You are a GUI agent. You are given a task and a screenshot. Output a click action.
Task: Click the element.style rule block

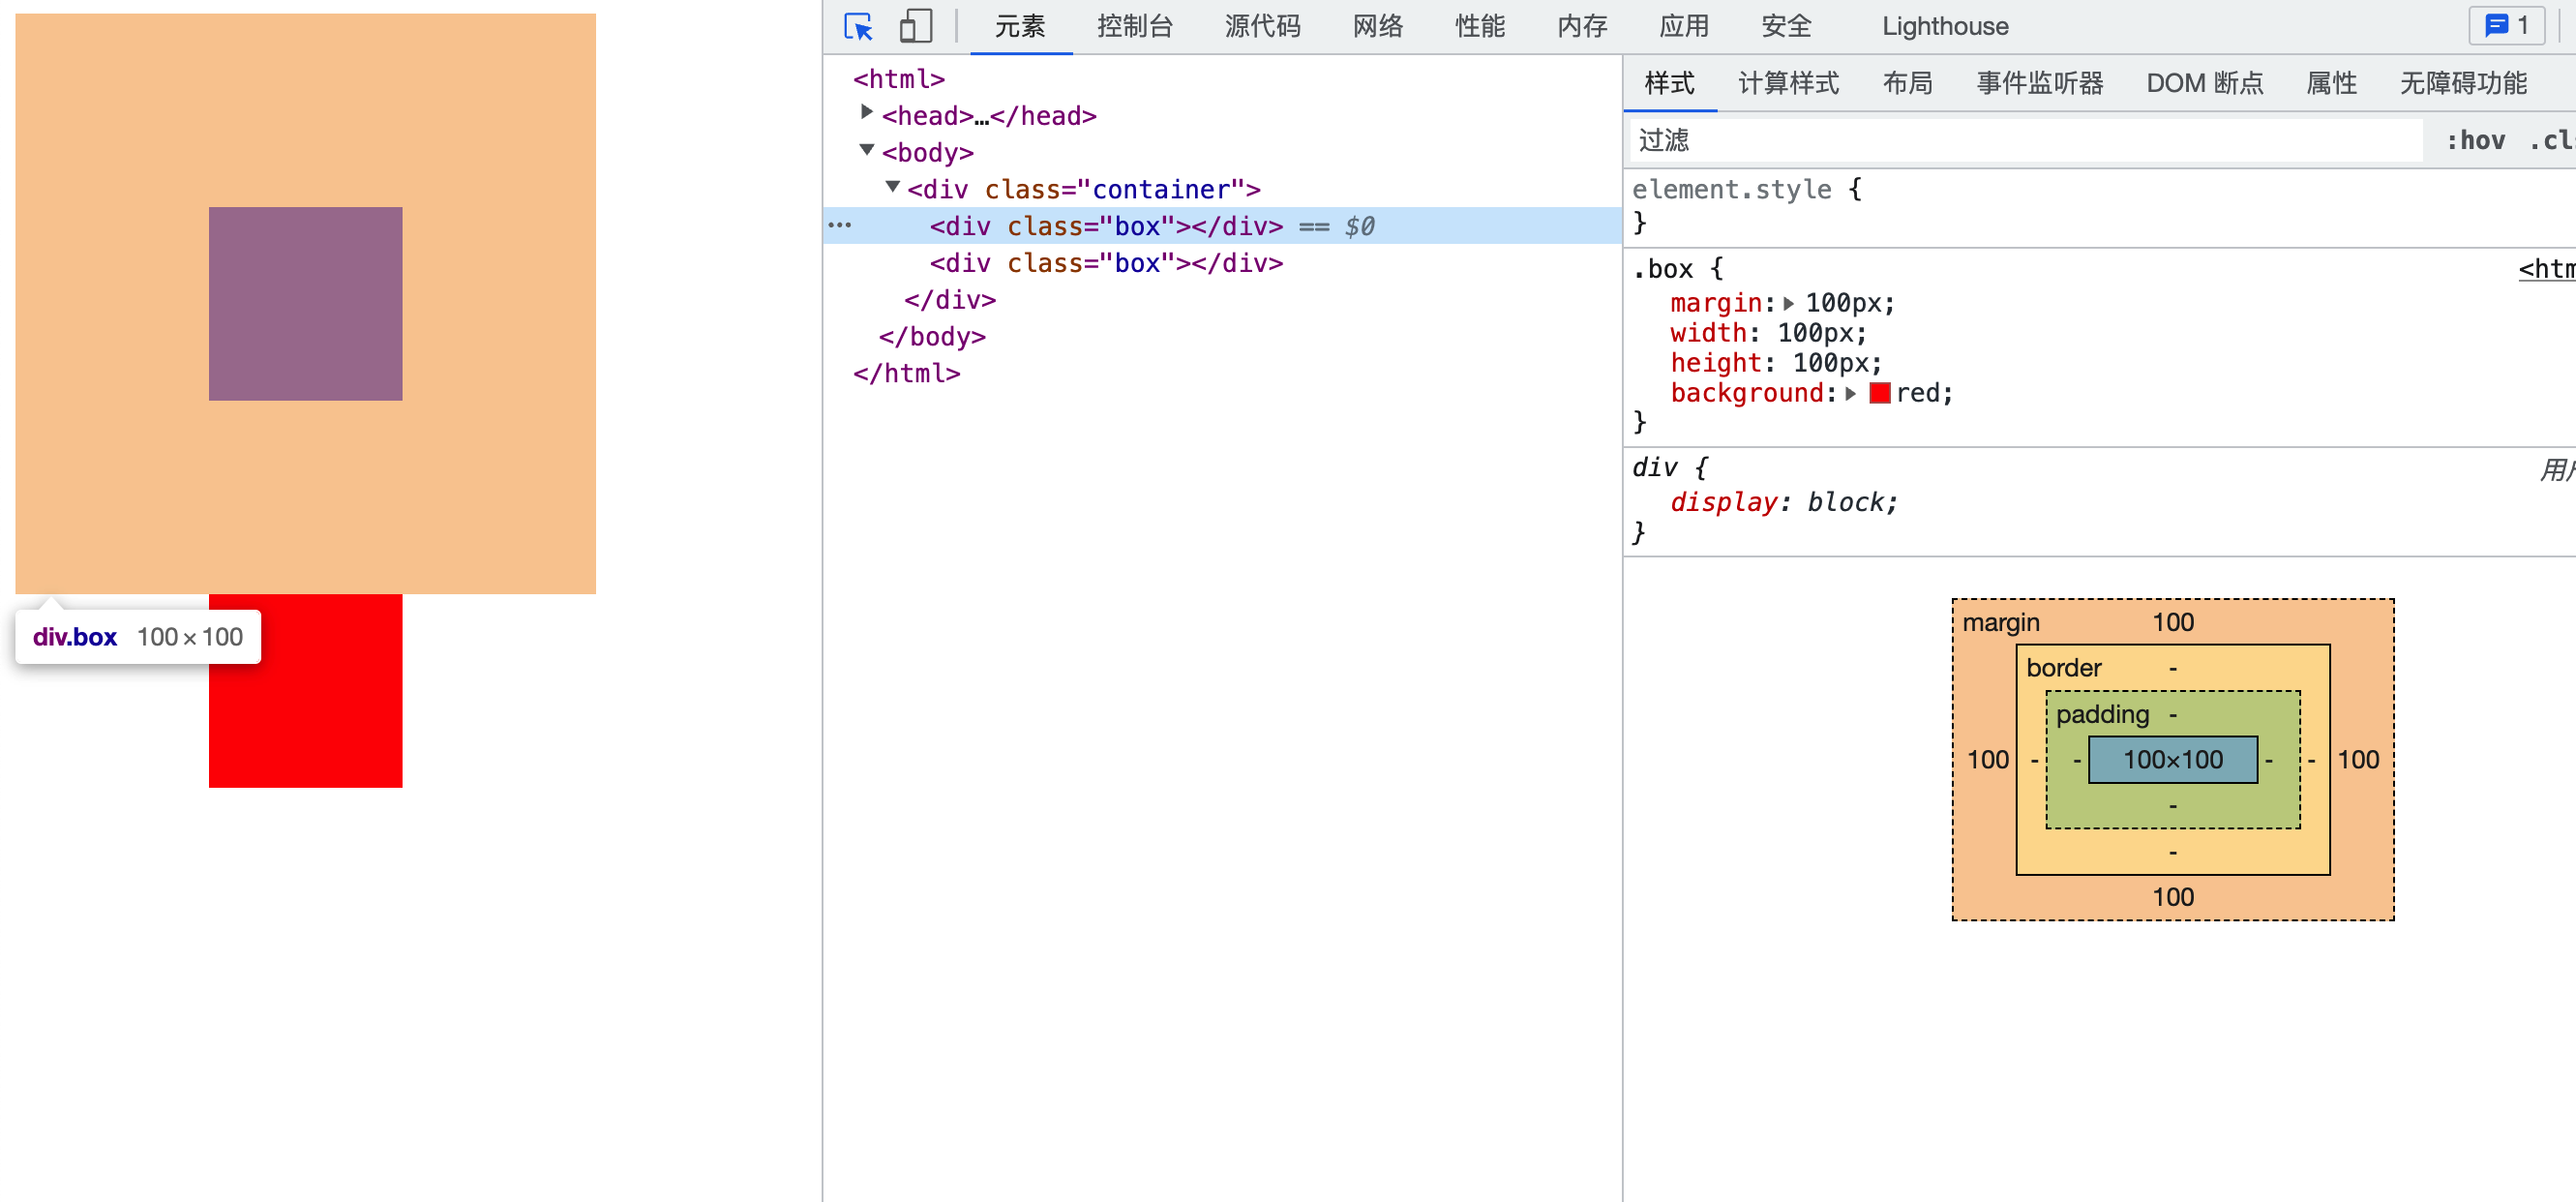[2099, 206]
